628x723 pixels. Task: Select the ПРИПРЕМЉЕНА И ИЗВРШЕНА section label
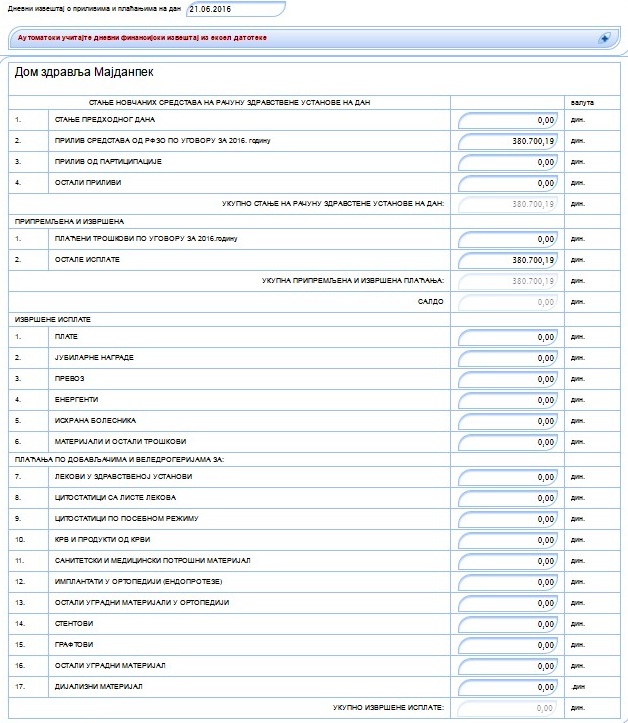[69, 221]
